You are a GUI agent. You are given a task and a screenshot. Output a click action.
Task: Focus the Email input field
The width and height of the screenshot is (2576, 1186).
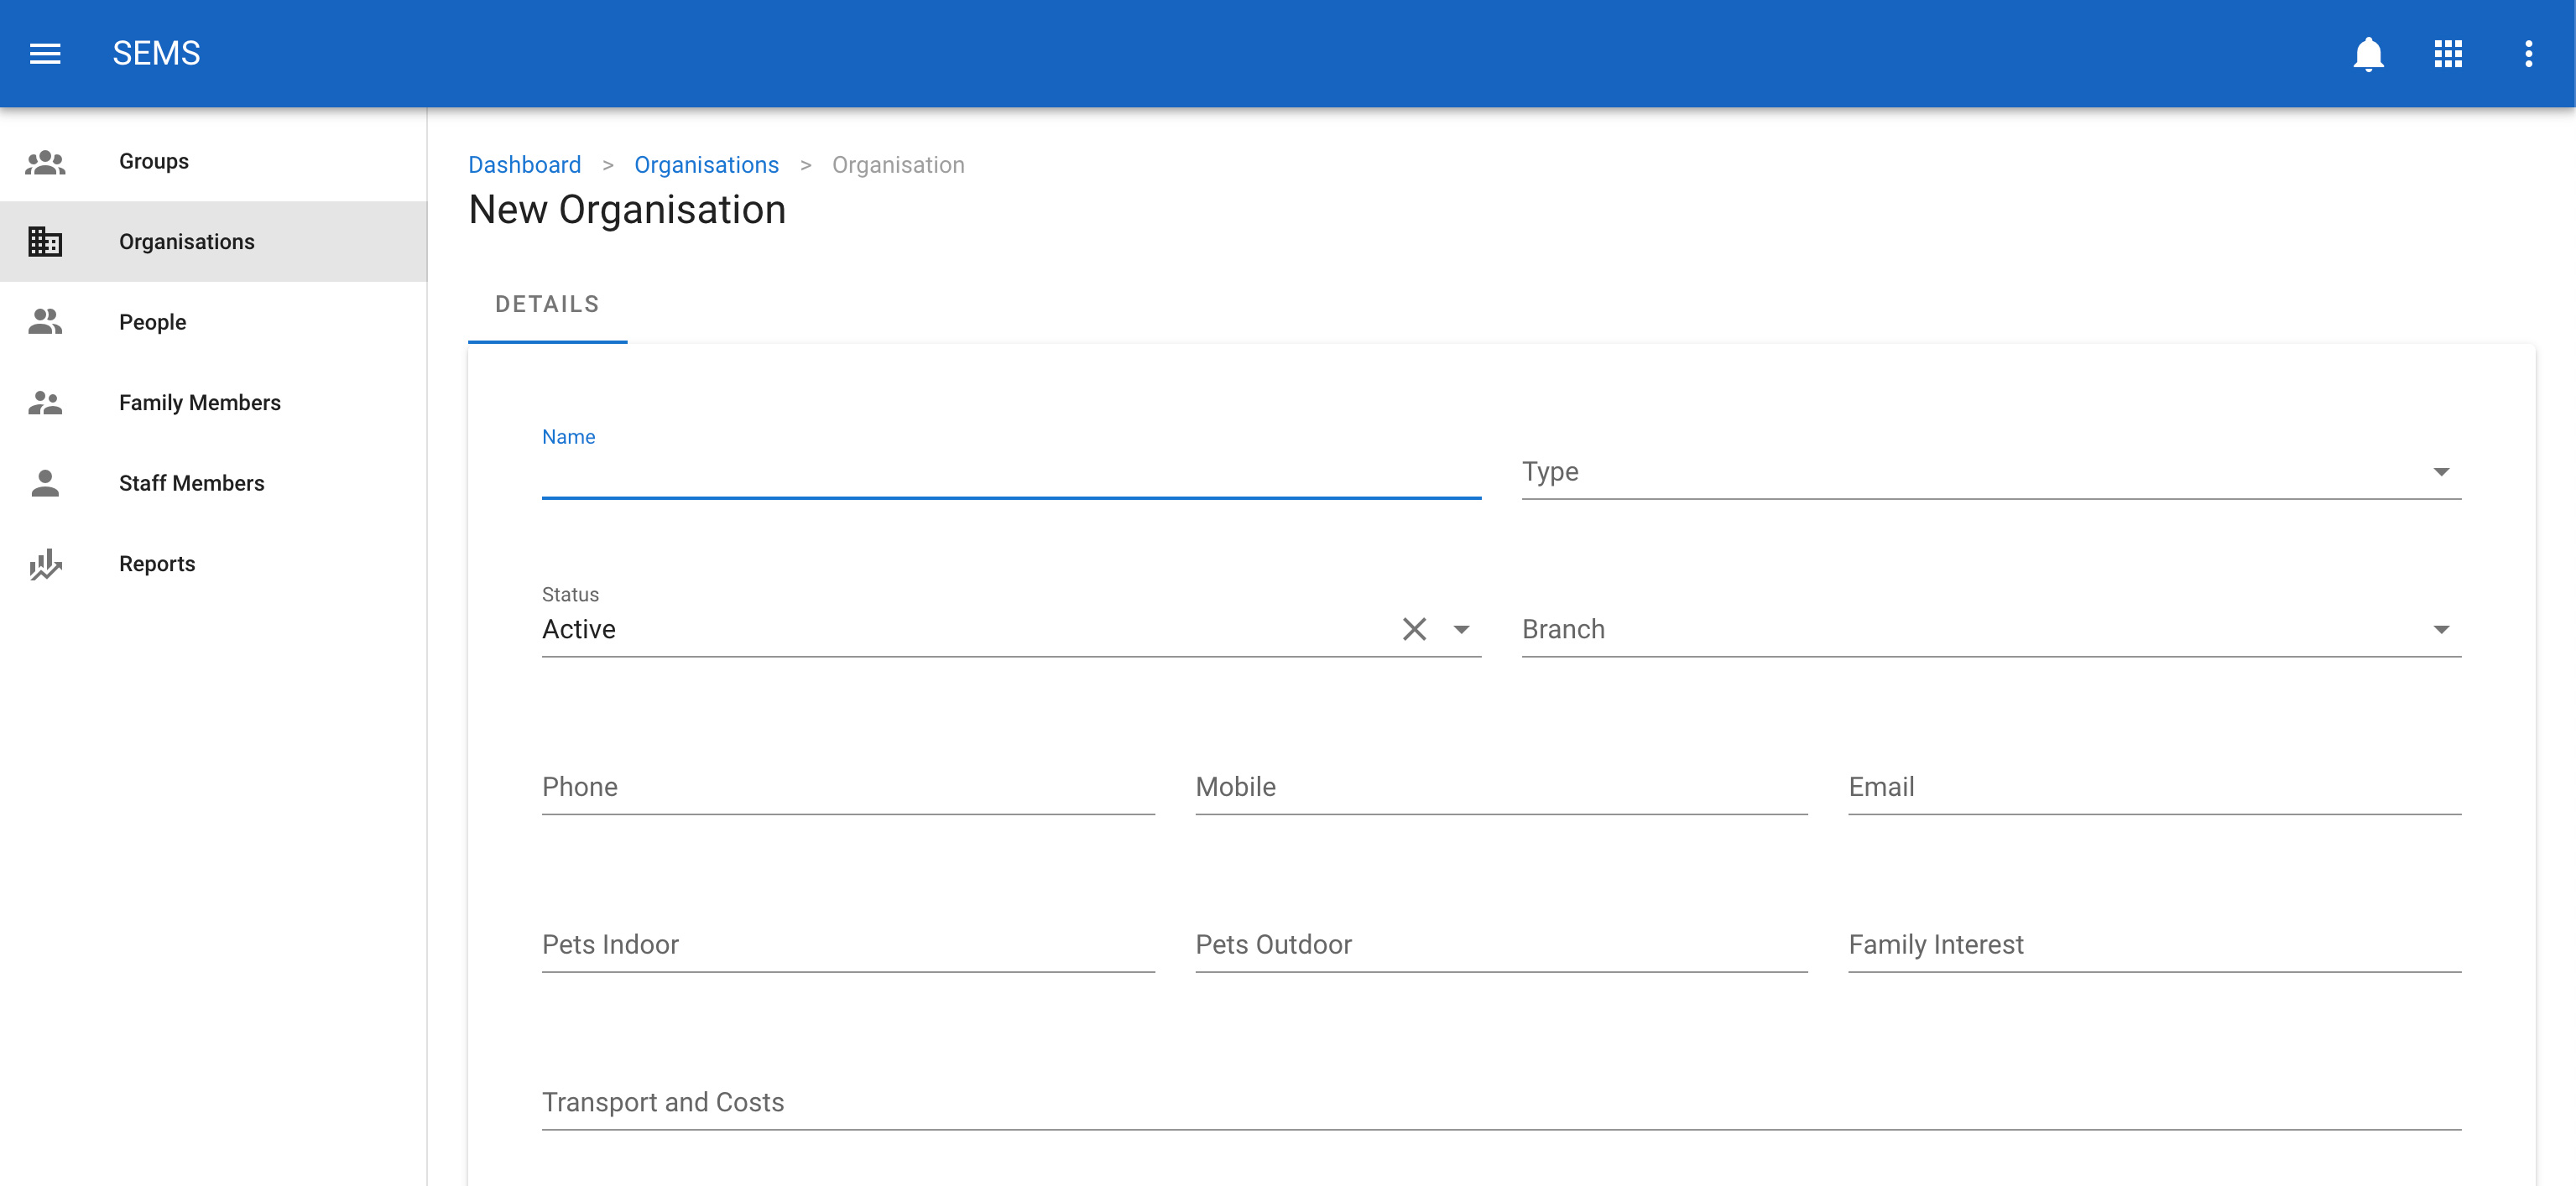click(x=2154, y=787)
